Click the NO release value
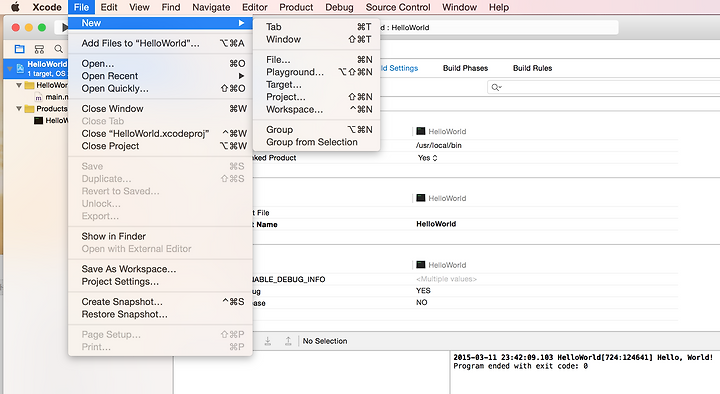The width and height of the screenshot is (720, 394). 422,302
